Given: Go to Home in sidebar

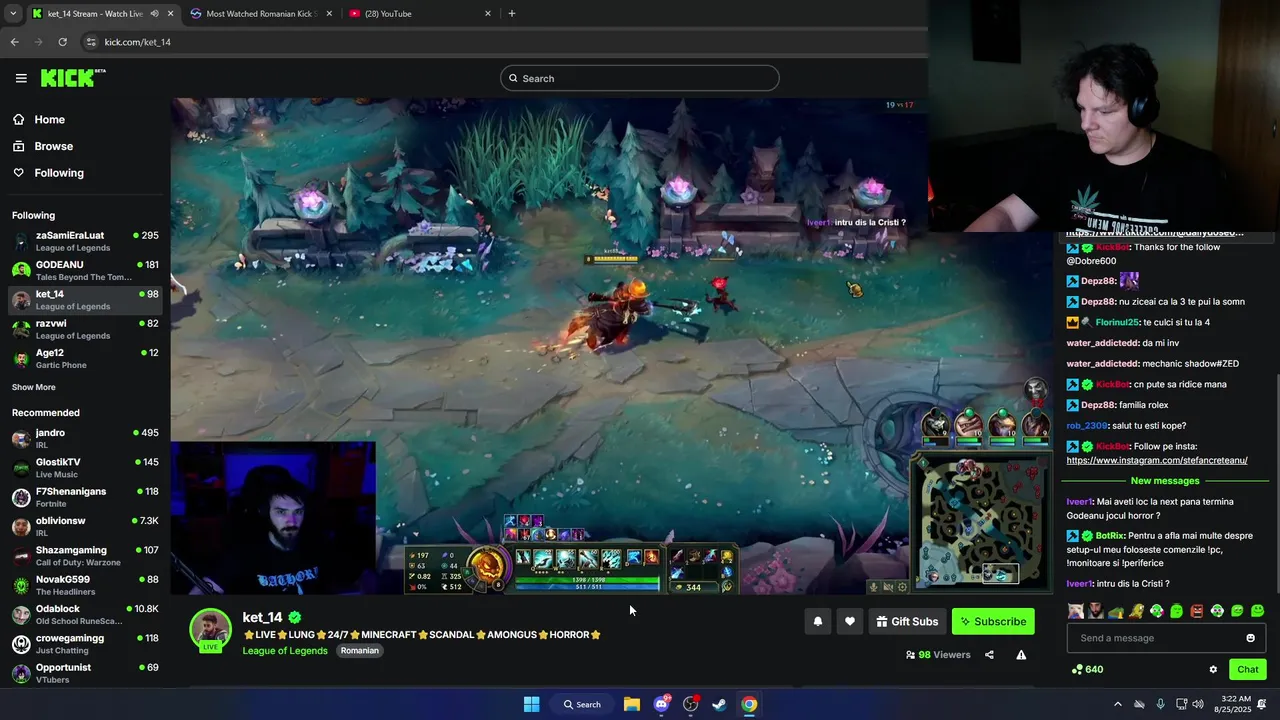Looking at the screenshot, I should (x=49, y=119).
